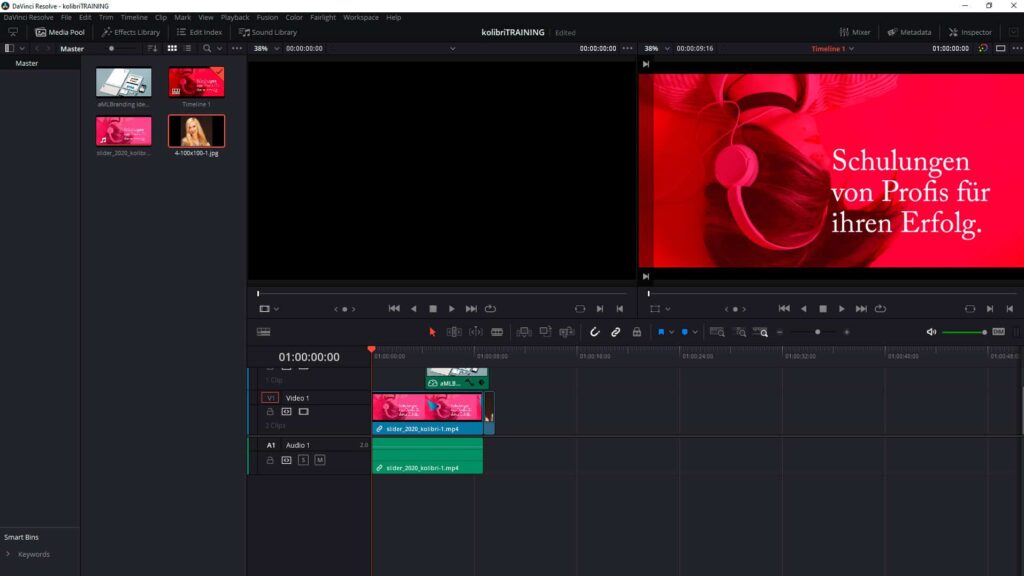Image resolution: width=1024 pixels, height=576 pixels.
Task: Select the Master bin
Action: (x=27, y=63)
